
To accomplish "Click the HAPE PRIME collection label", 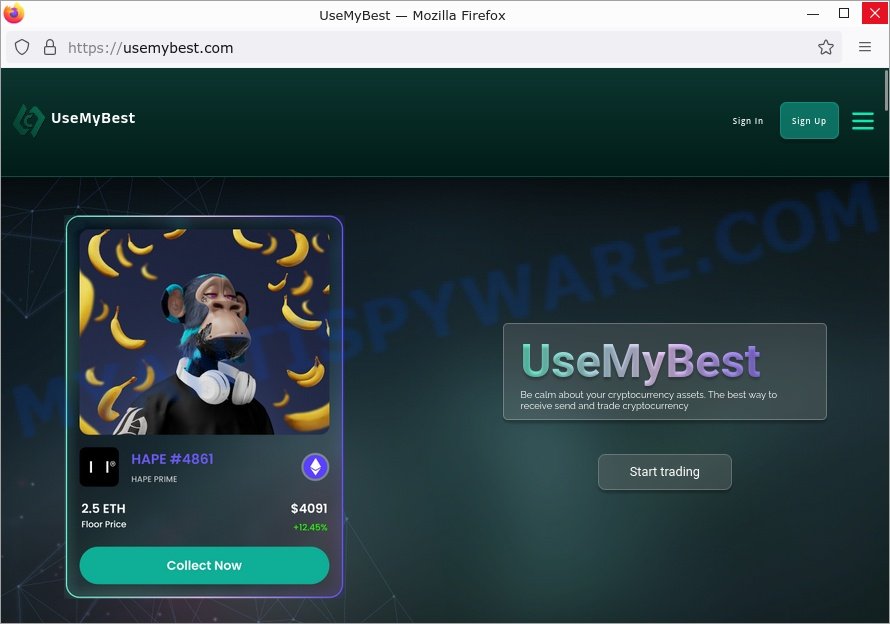I will 154,479.
